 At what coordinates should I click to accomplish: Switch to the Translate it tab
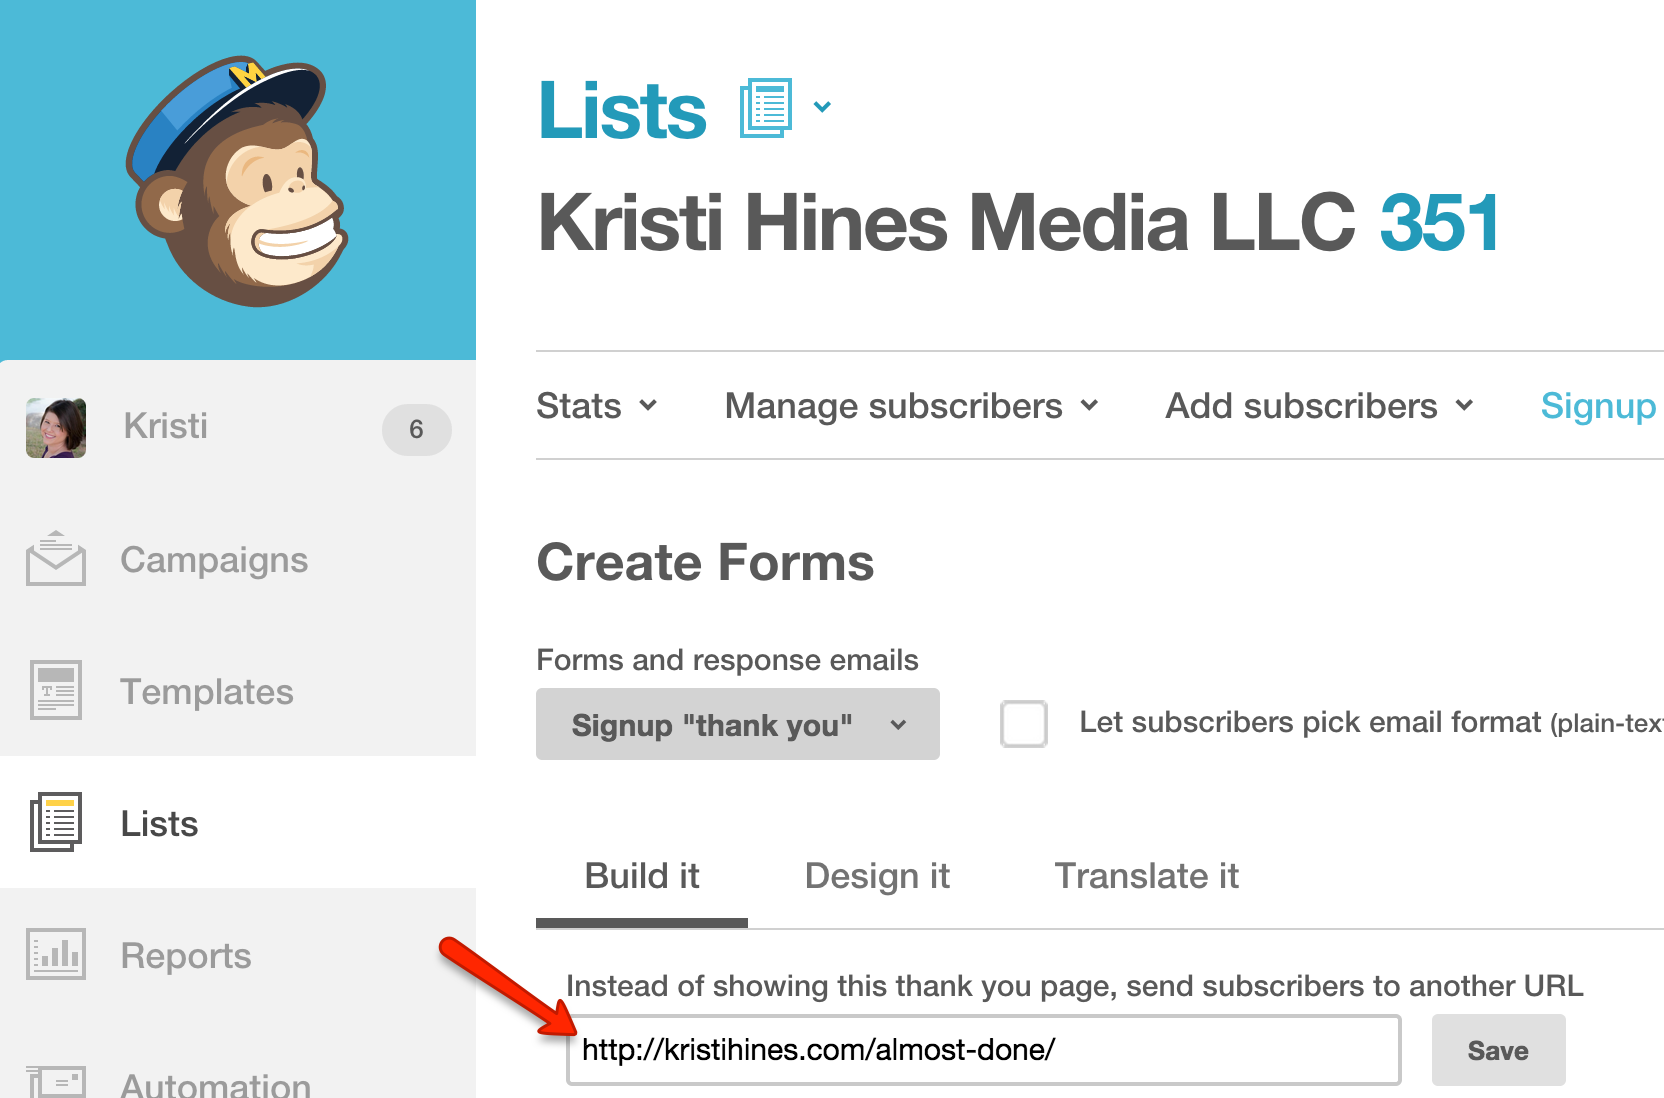(1146, 876)
